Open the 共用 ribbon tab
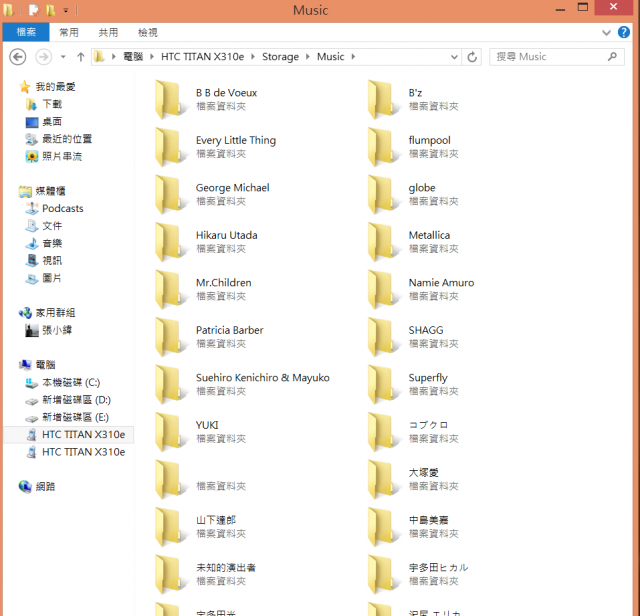Viewport: 640px width, 616px height. 108,32
